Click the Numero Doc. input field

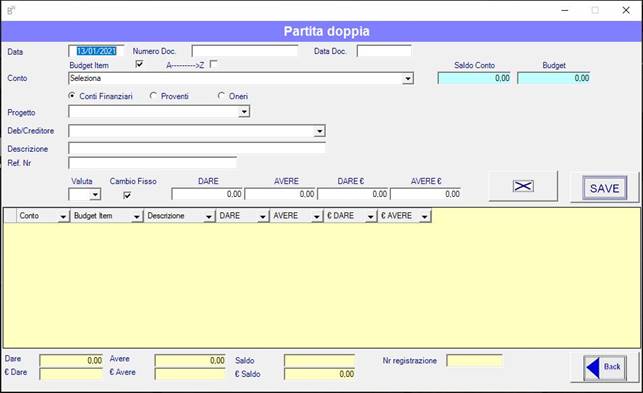(x=245, y=51)
